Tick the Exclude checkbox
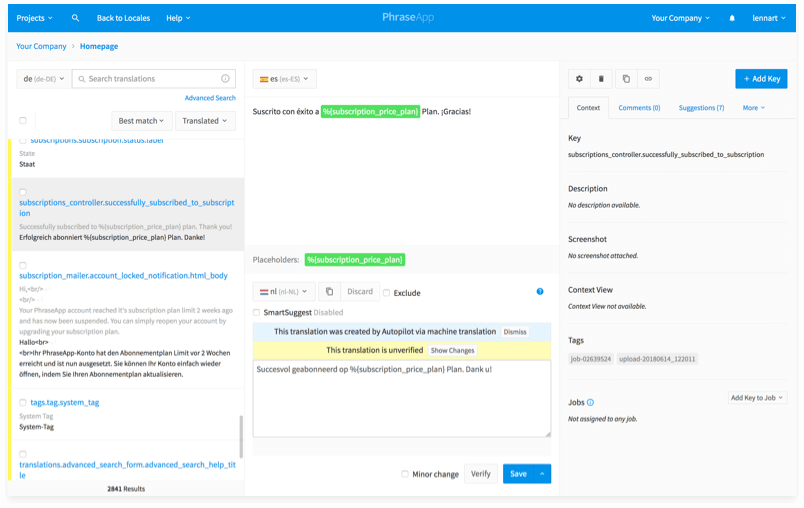The height and width of the screenshot is (508, 804). coord(387,293)
